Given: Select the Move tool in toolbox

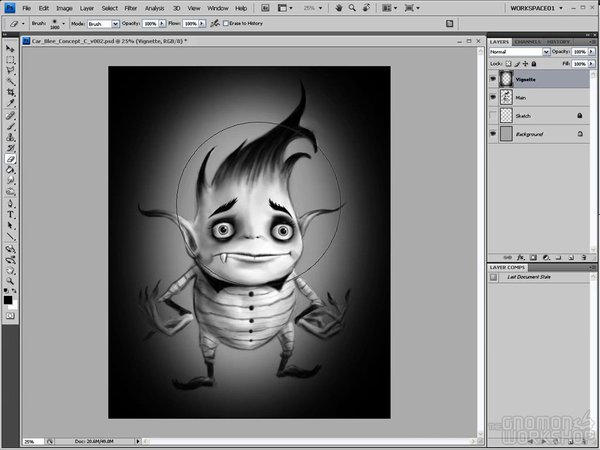Looking at the screenshot, I should [x=11, y=49].
